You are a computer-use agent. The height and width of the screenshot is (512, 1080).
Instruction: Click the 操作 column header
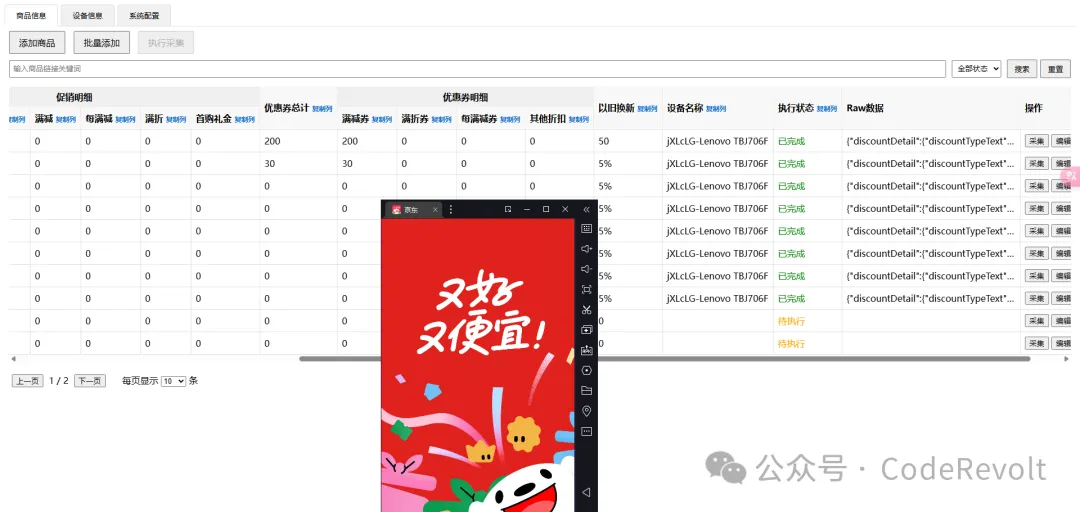[x=1033, y=108]
